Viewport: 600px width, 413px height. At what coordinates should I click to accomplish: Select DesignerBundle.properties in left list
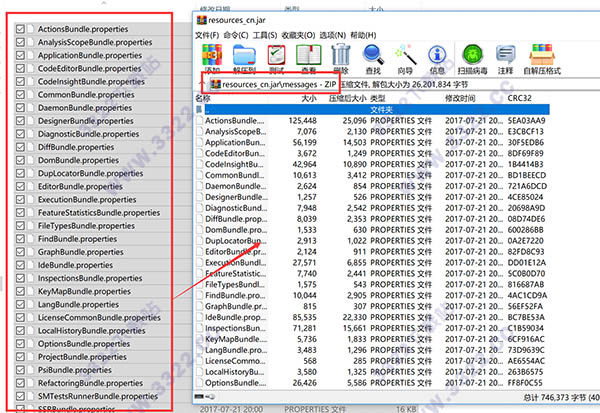pos(85,121)
